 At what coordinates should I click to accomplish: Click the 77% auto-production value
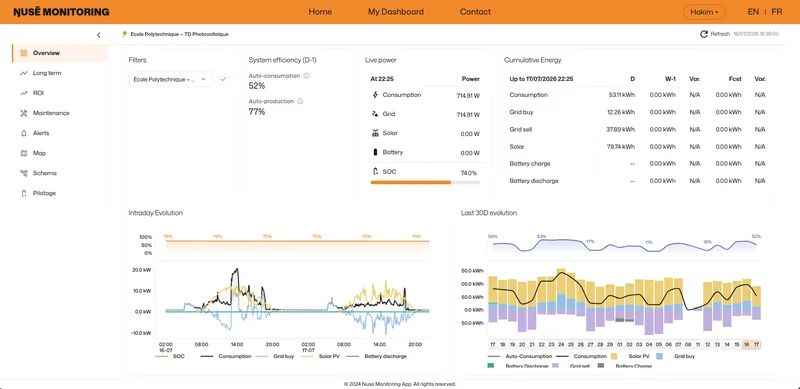pyautogui.click(x=257, y=112)
